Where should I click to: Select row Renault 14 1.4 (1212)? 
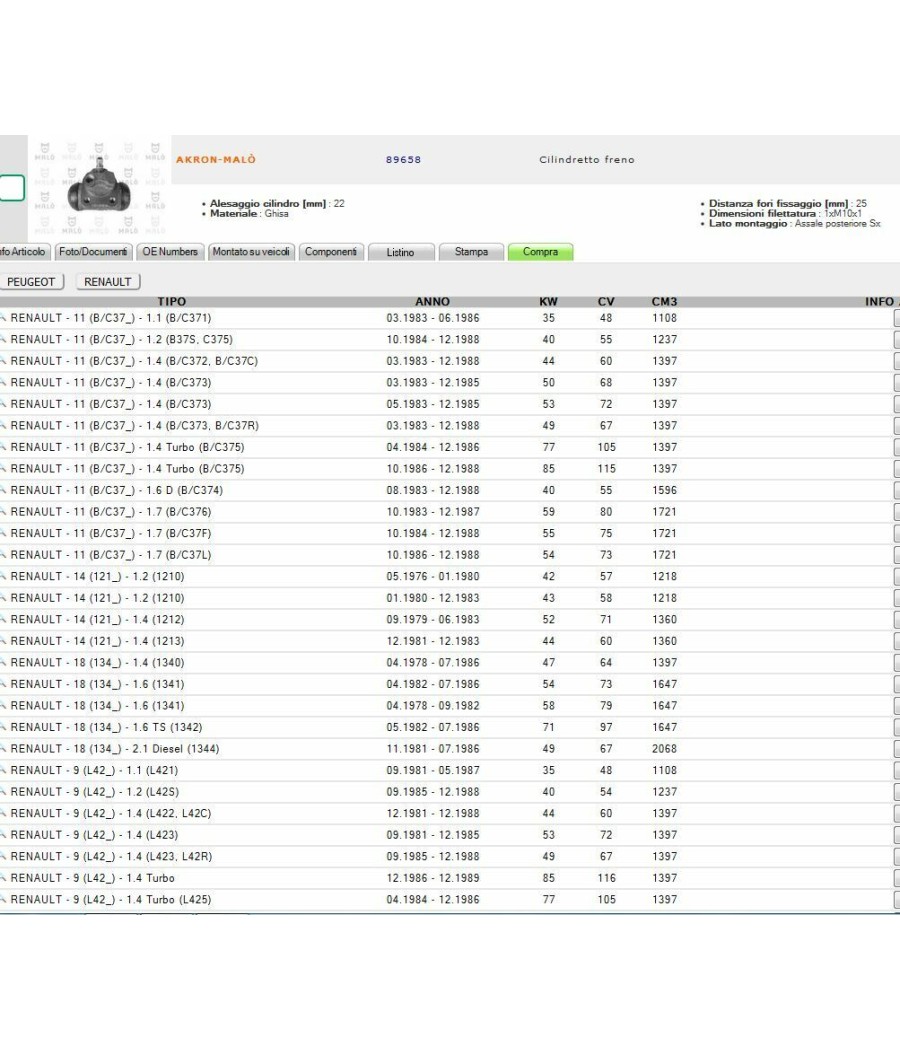coord(449,619)
